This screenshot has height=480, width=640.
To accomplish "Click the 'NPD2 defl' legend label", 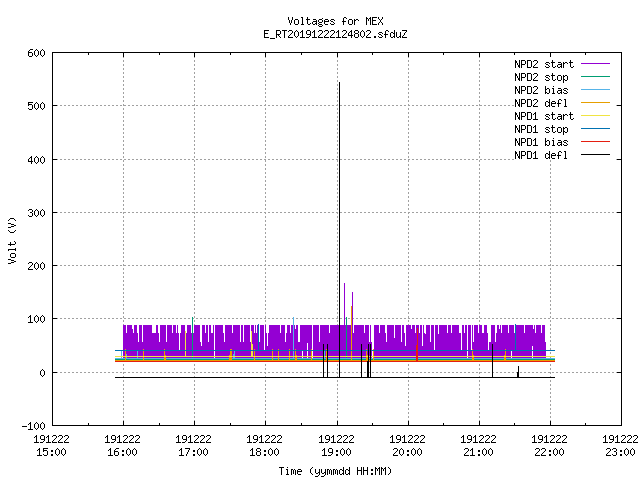I will (541, 103).
